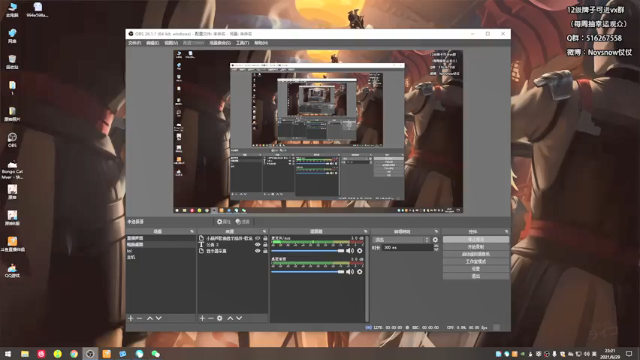This screenshot has height=360, width=640.
Task: Click the Audio Mixer vertical scrollbar
Action: (367, 278)
